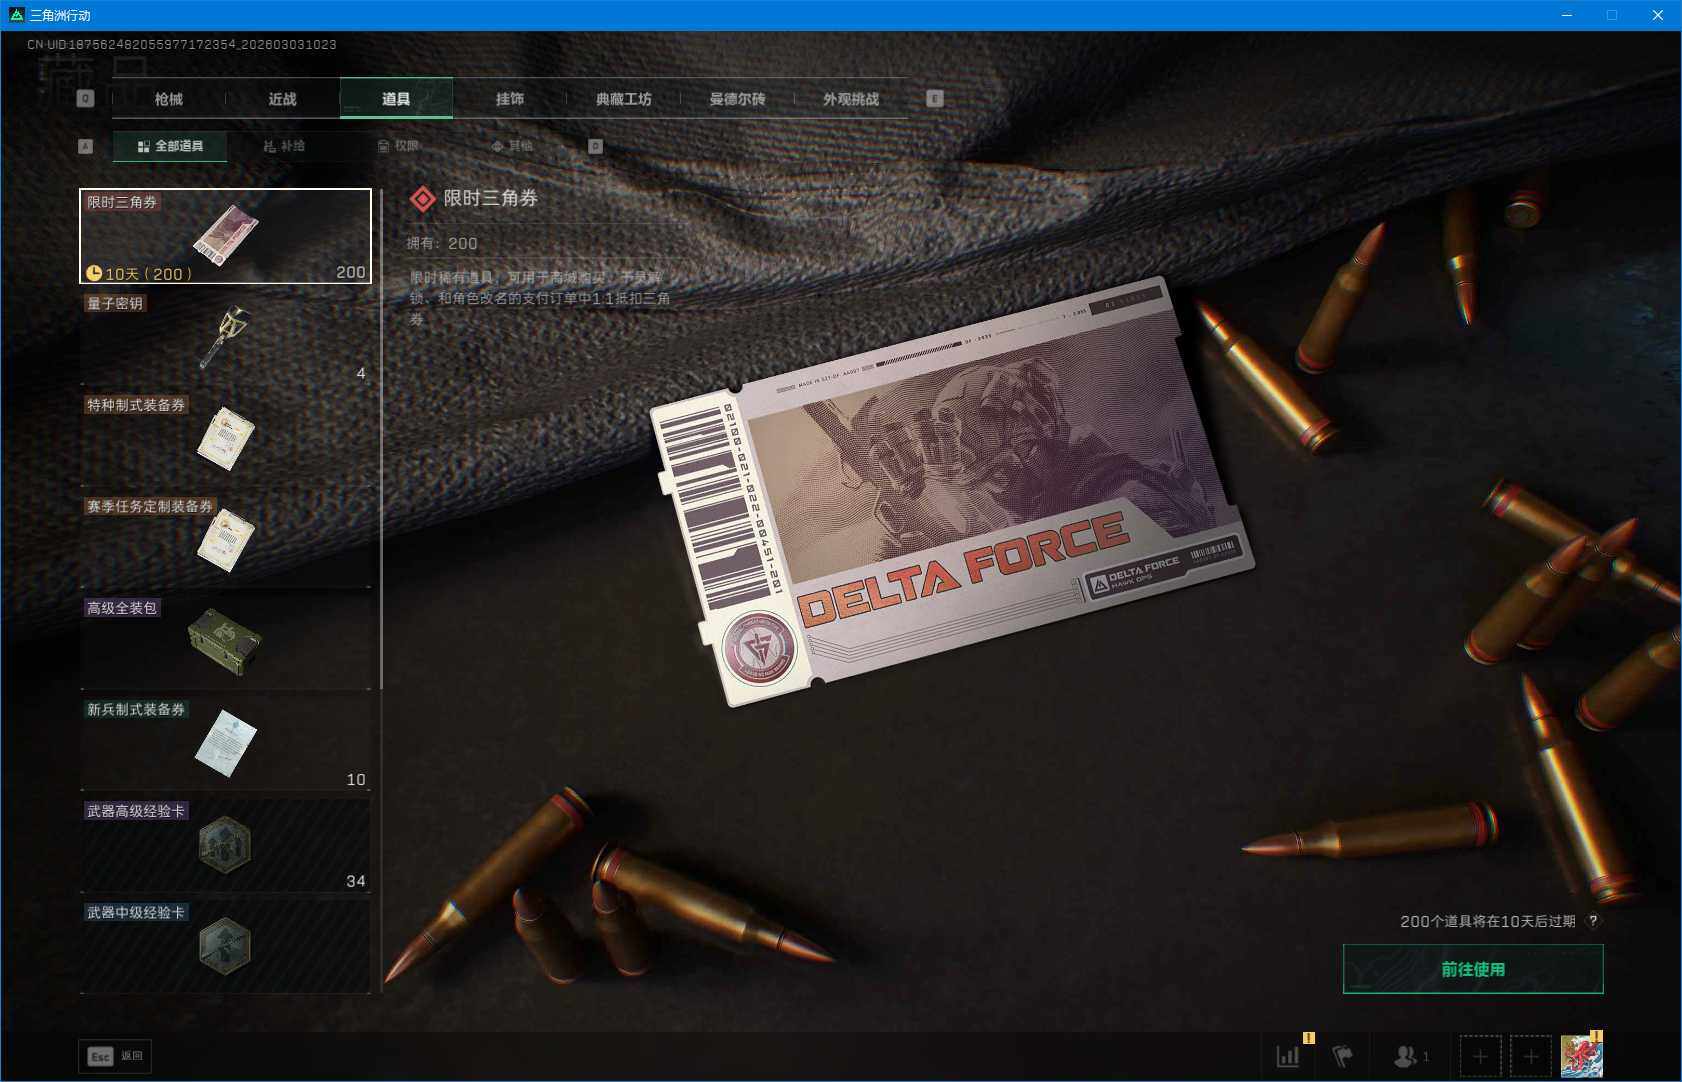This screenshot has height=1082, width=1682.
Task: Open the 典藏工坊 tab
Action: 623,99
